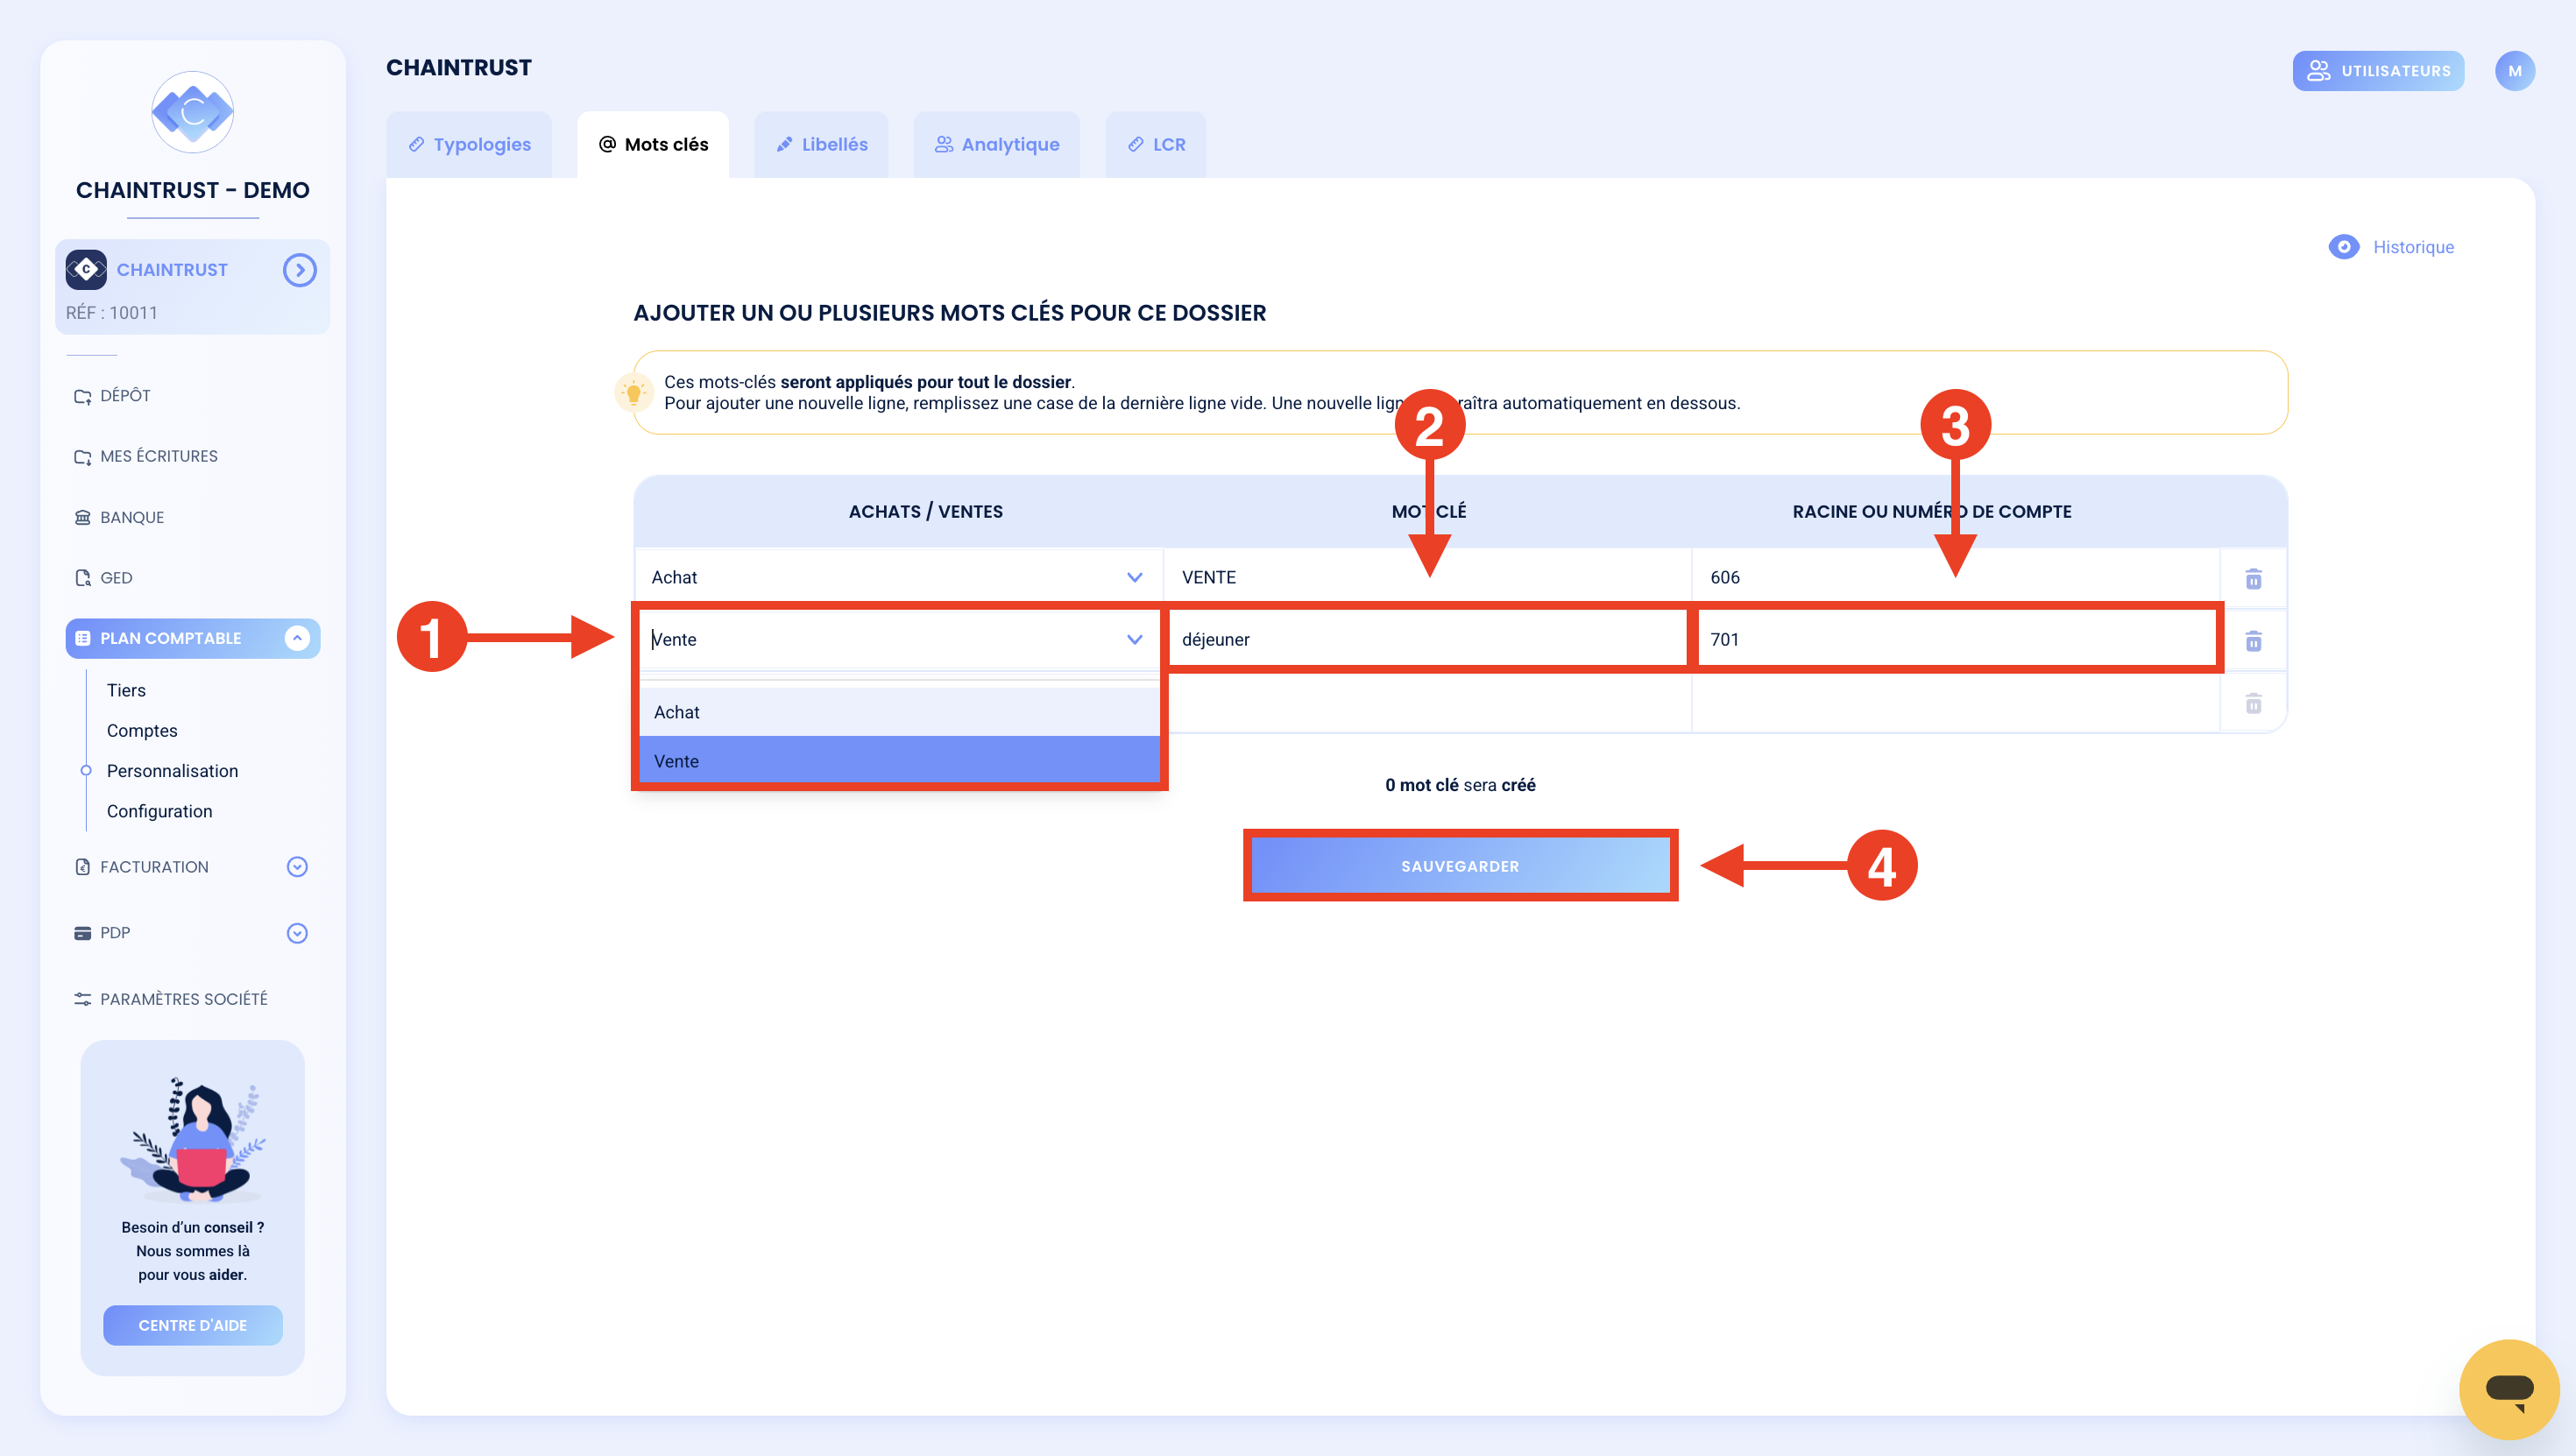
Task: Click the Historique eye icon
Action: coord(2343,247)
